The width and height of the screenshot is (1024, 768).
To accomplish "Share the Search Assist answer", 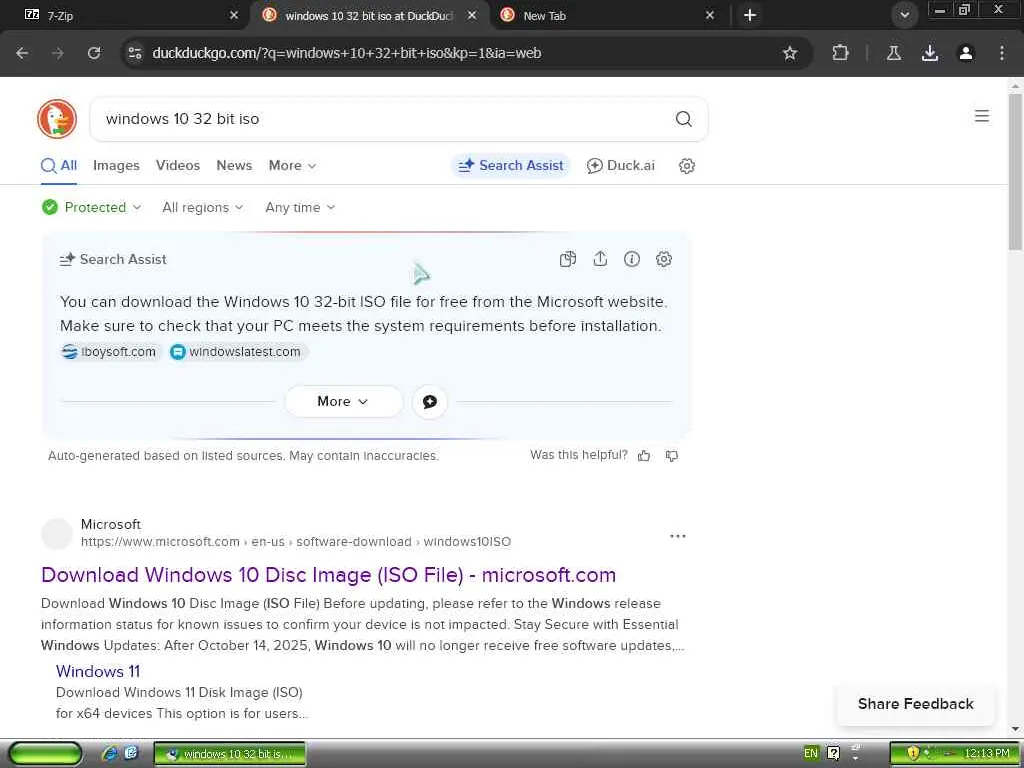I will pyautogui.click(x=600, y=259).
